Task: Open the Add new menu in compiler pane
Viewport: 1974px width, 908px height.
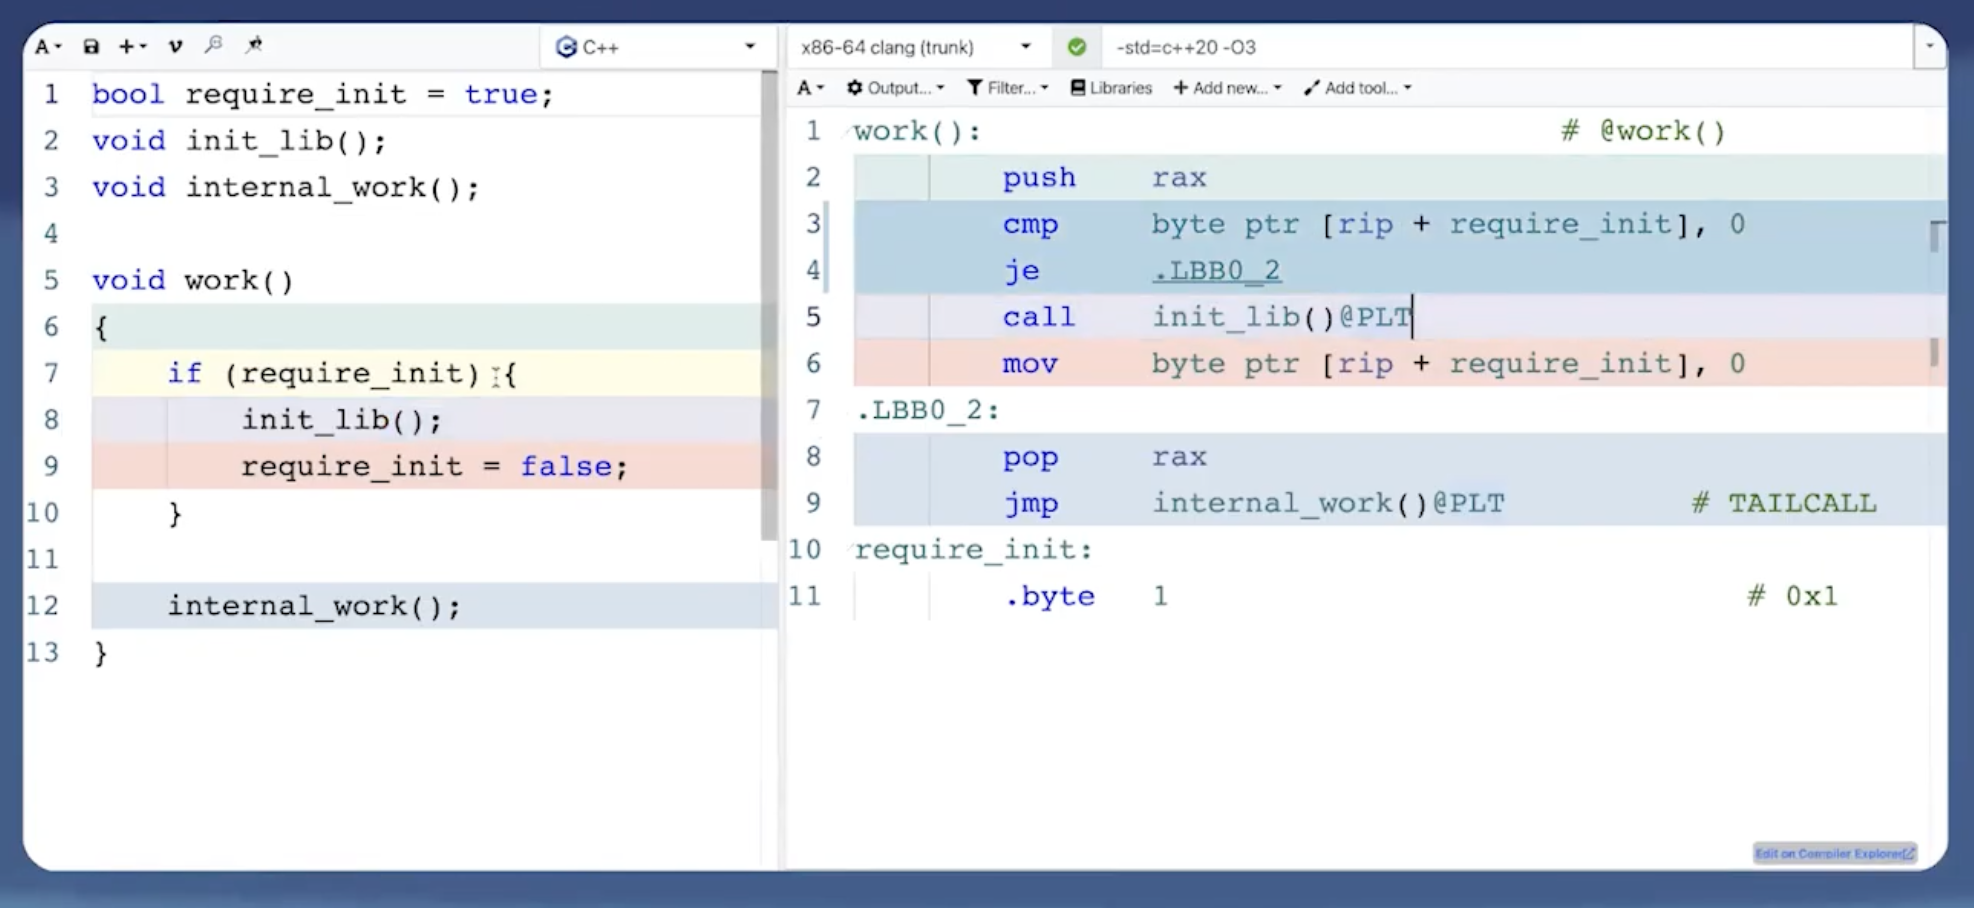Action: coord(1227,88)
